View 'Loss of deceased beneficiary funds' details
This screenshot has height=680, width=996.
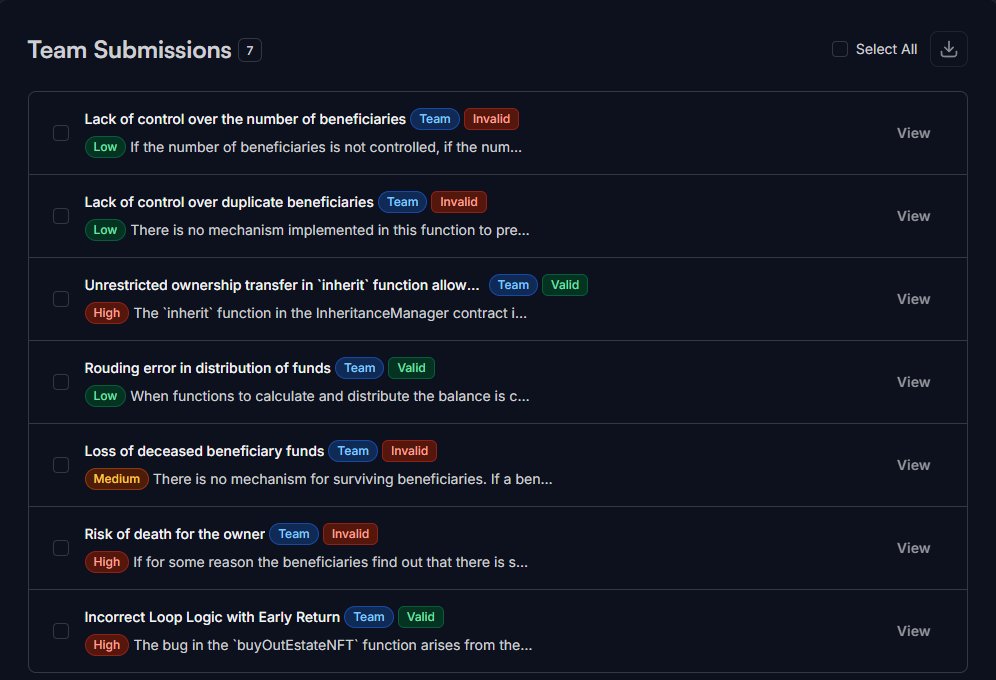click(x=913, y=465)
